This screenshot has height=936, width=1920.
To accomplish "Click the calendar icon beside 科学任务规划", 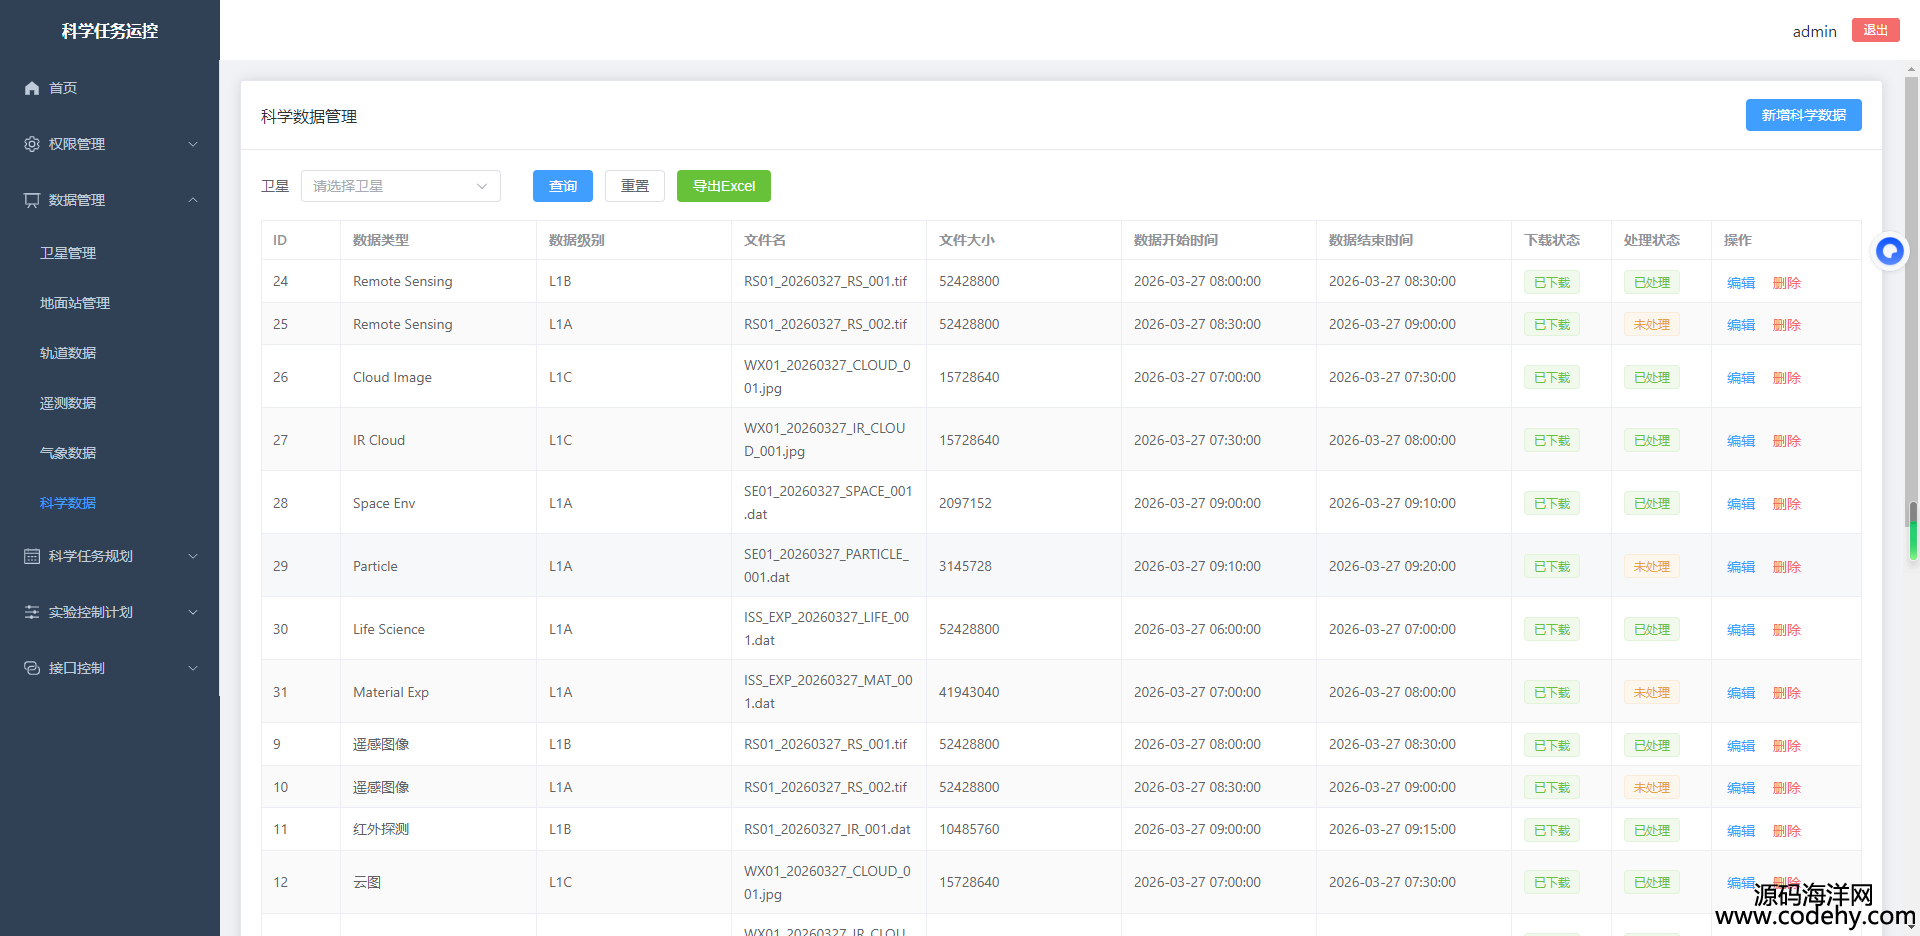I will 32,556.
